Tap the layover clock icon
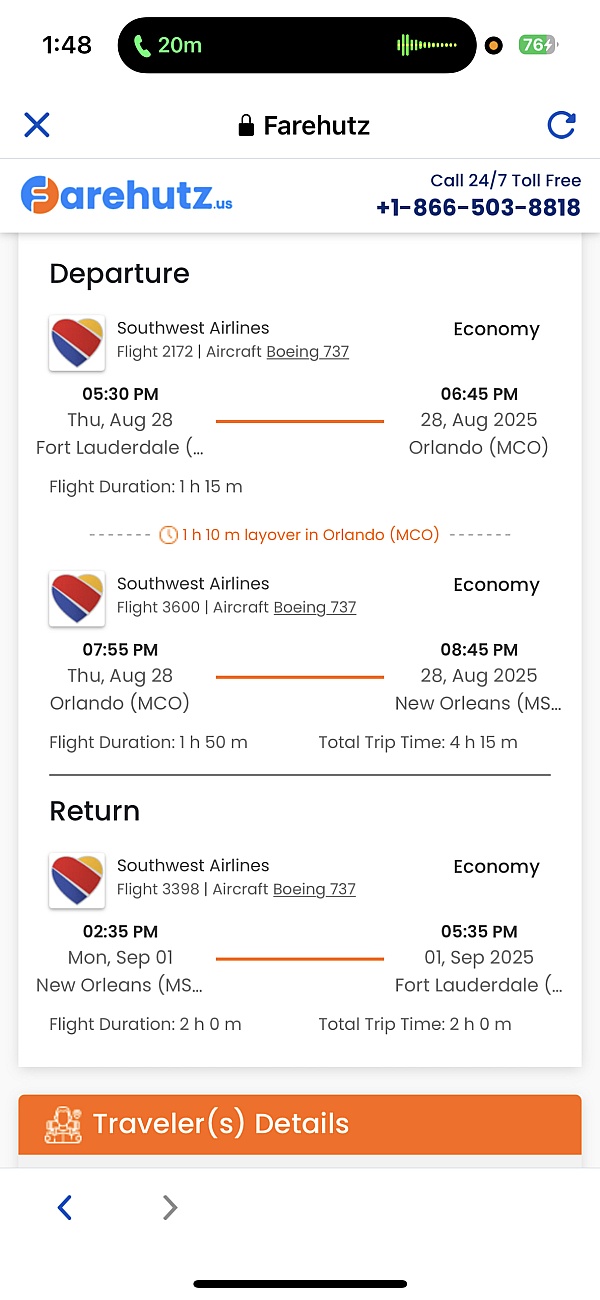Image resolution: width=600 pixels, height=1300 pixels. click(168, 535)
